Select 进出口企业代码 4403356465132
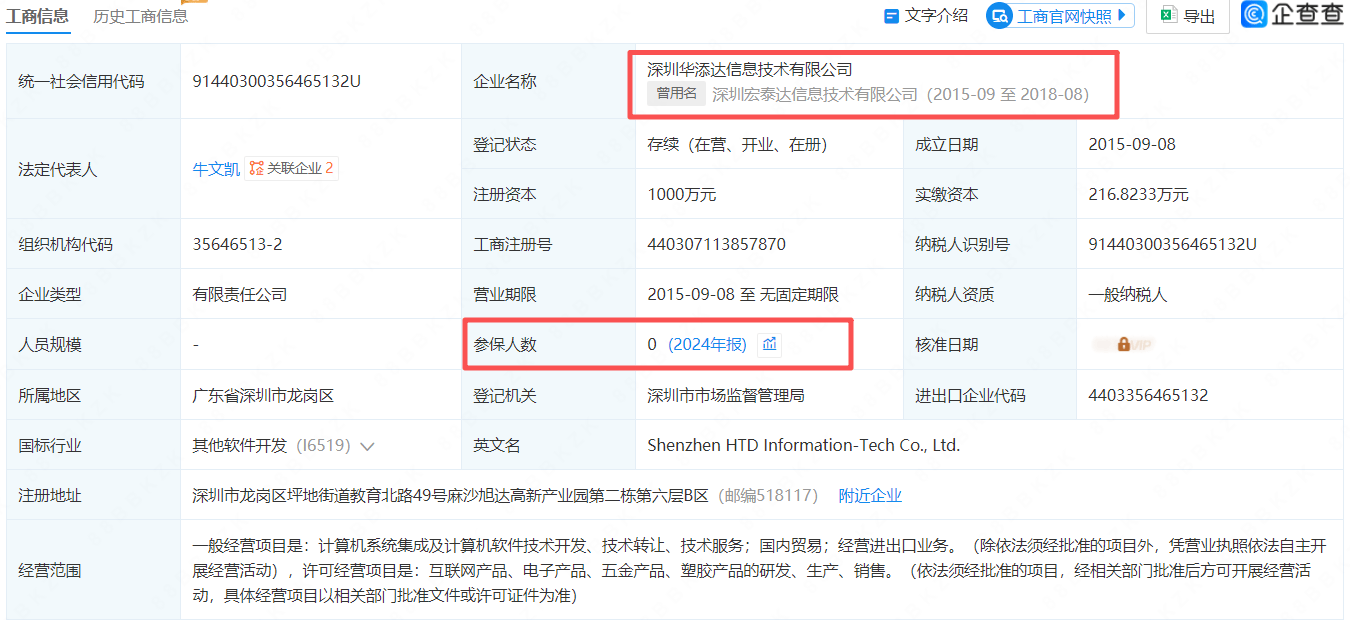The width and height of the screenshot is (1350, 620). (1148, 395)
